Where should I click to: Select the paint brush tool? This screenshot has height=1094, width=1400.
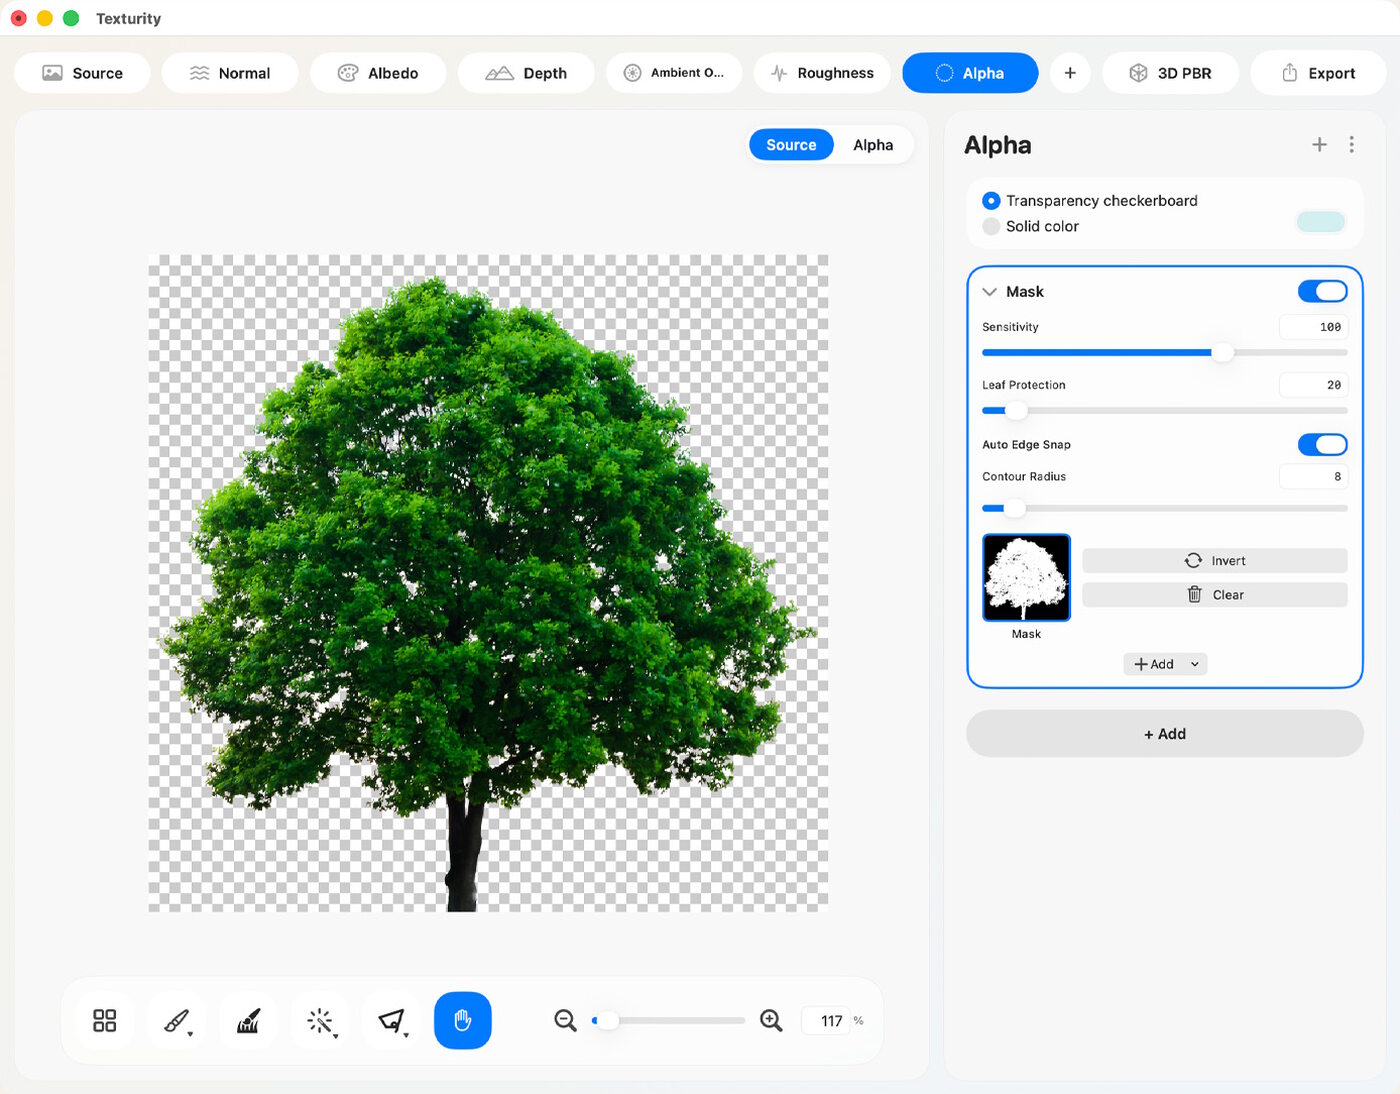175,1020
